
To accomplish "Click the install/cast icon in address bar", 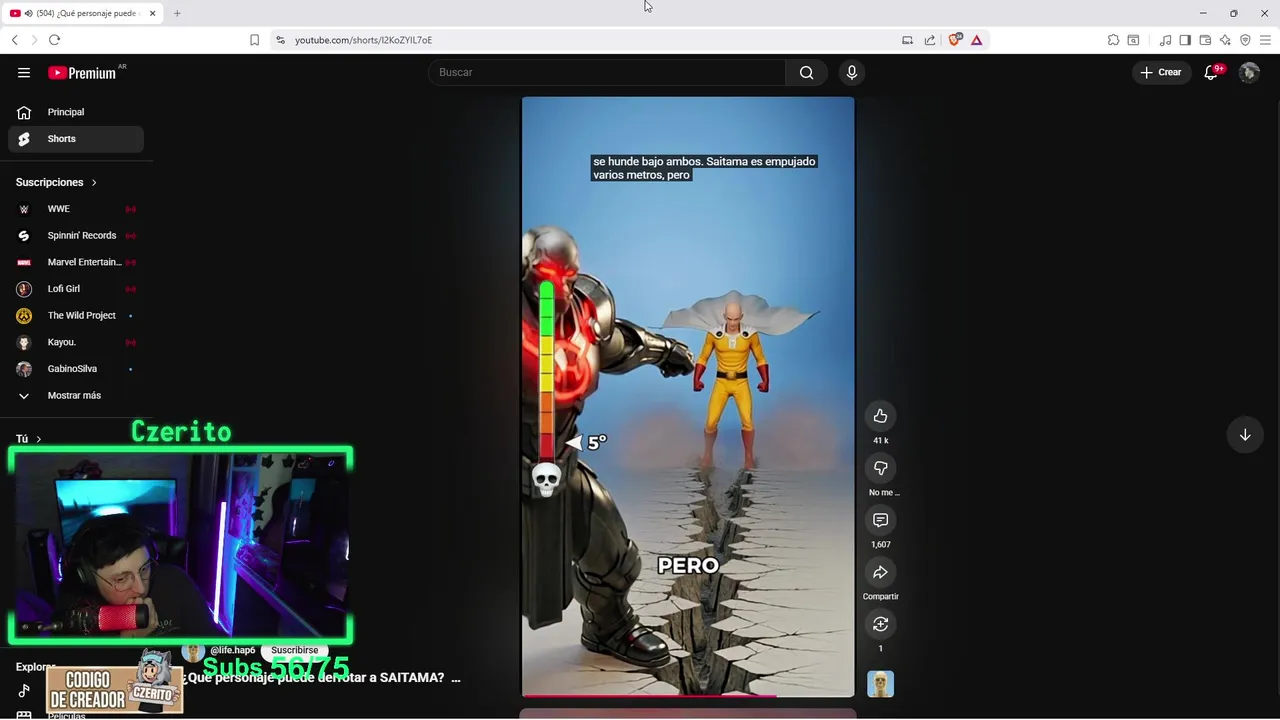I will pyautogui.click(x=907, y=40).
